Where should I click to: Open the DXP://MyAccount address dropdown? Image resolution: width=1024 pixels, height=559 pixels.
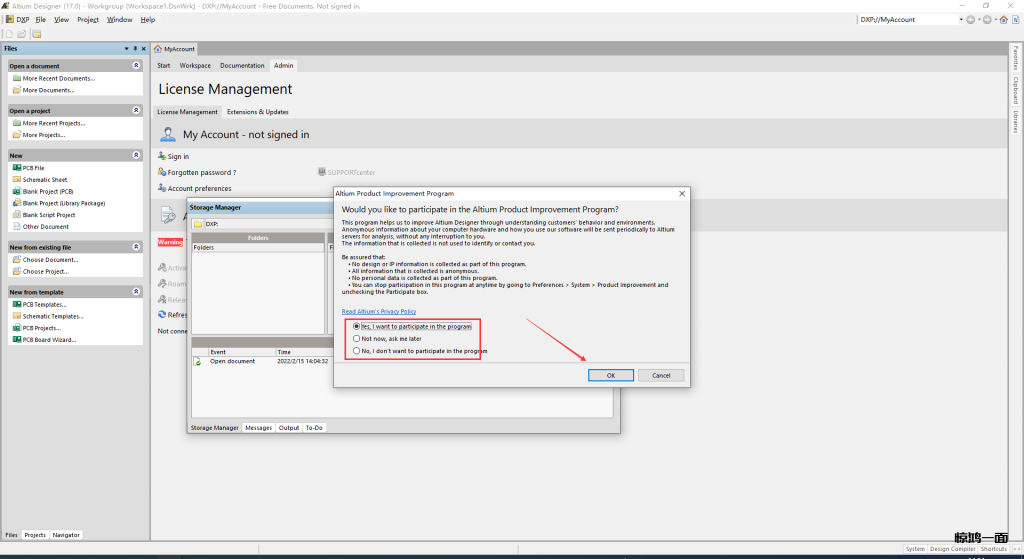click(x=961, y=19)
